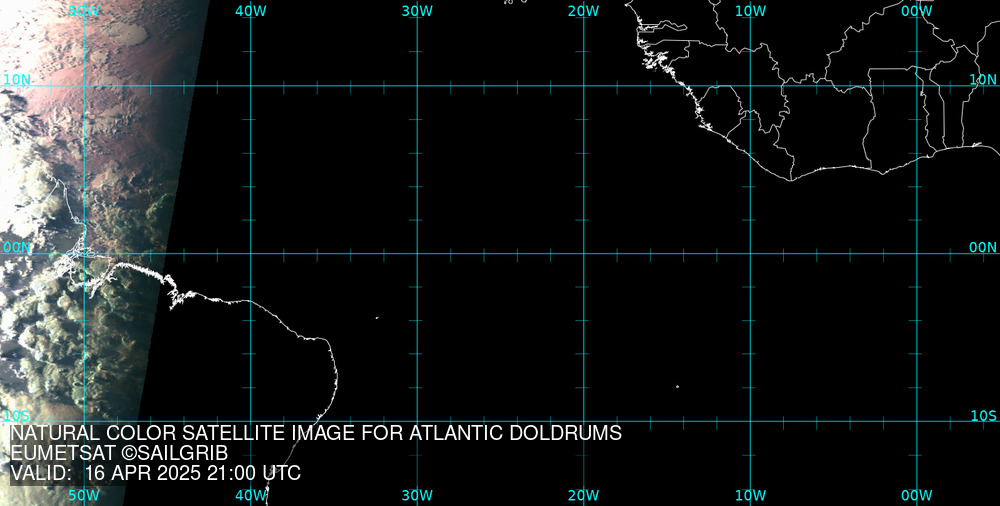The width and height of the screenshot is (1000, 506).
Task: Select the 20W label along the bottom edge
Action: pos(584,495)
